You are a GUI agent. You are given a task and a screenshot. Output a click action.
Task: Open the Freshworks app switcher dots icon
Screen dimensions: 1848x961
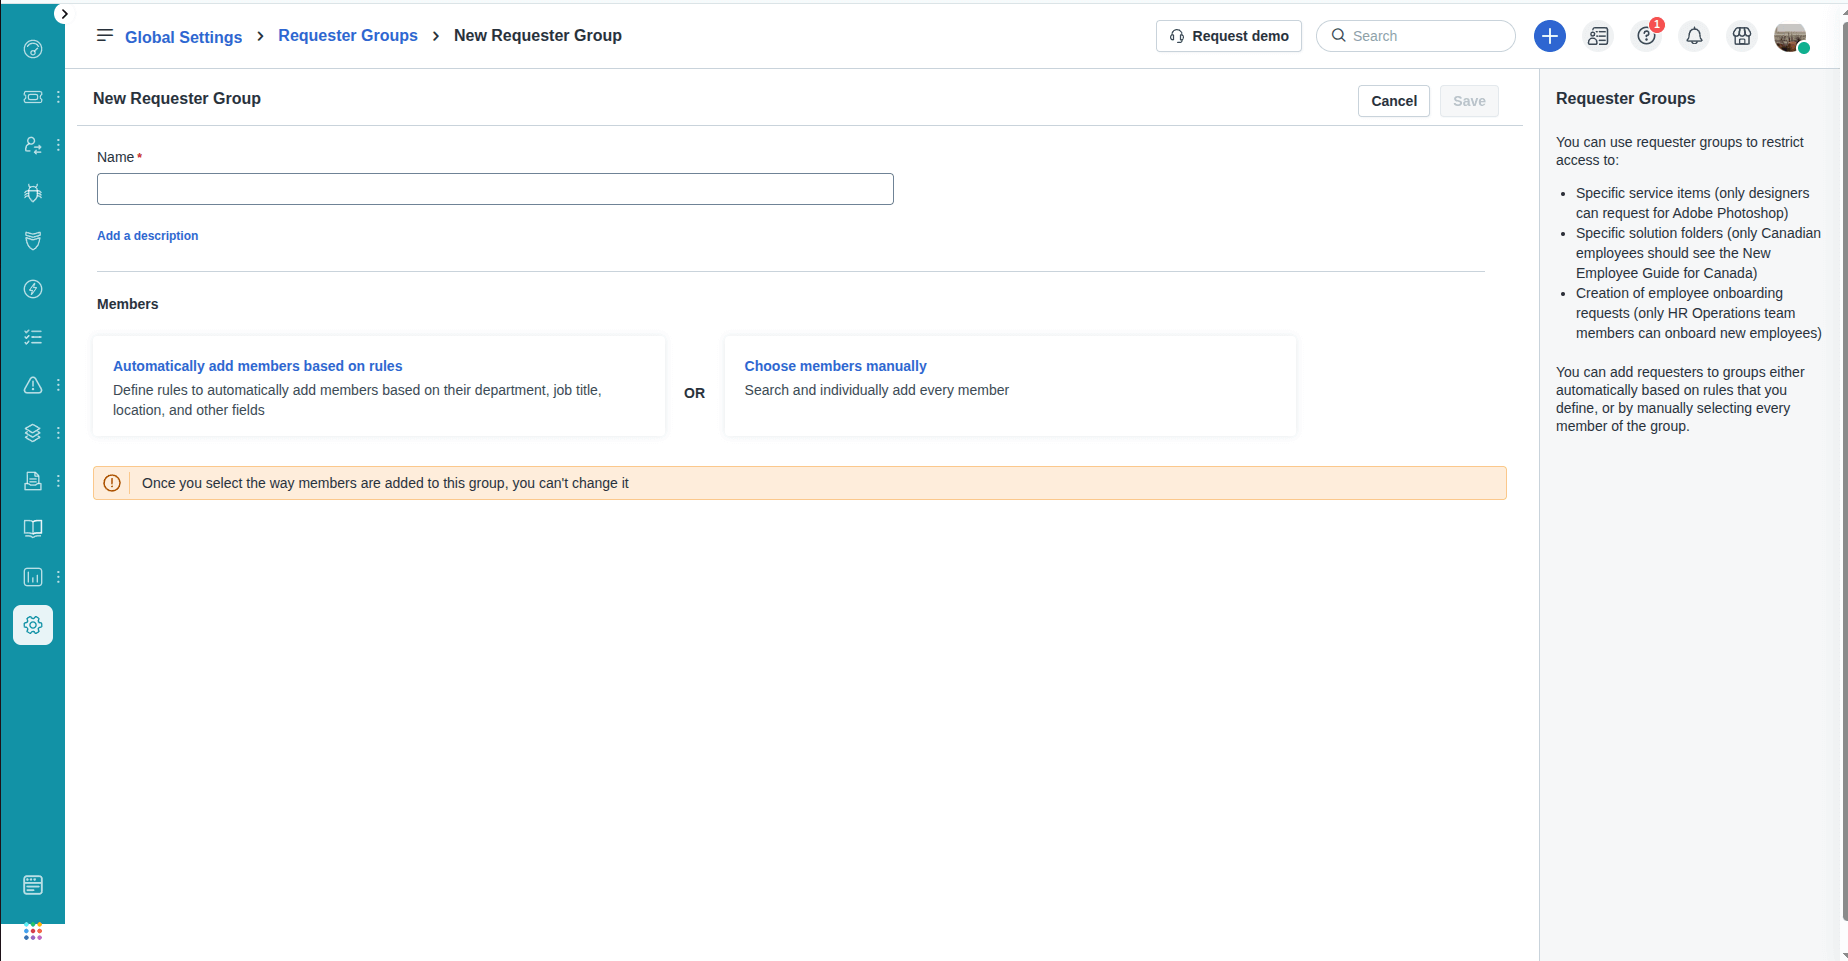[32, 932]
